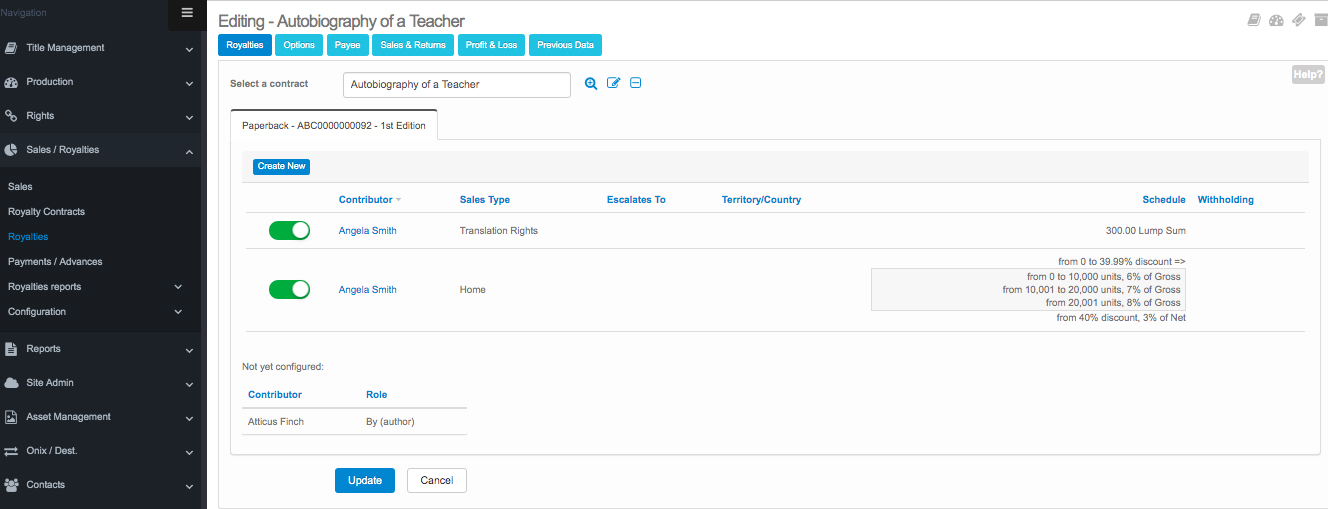Toggle off the Home sales royalty
1328x509 pixels.
coord(289,290)
